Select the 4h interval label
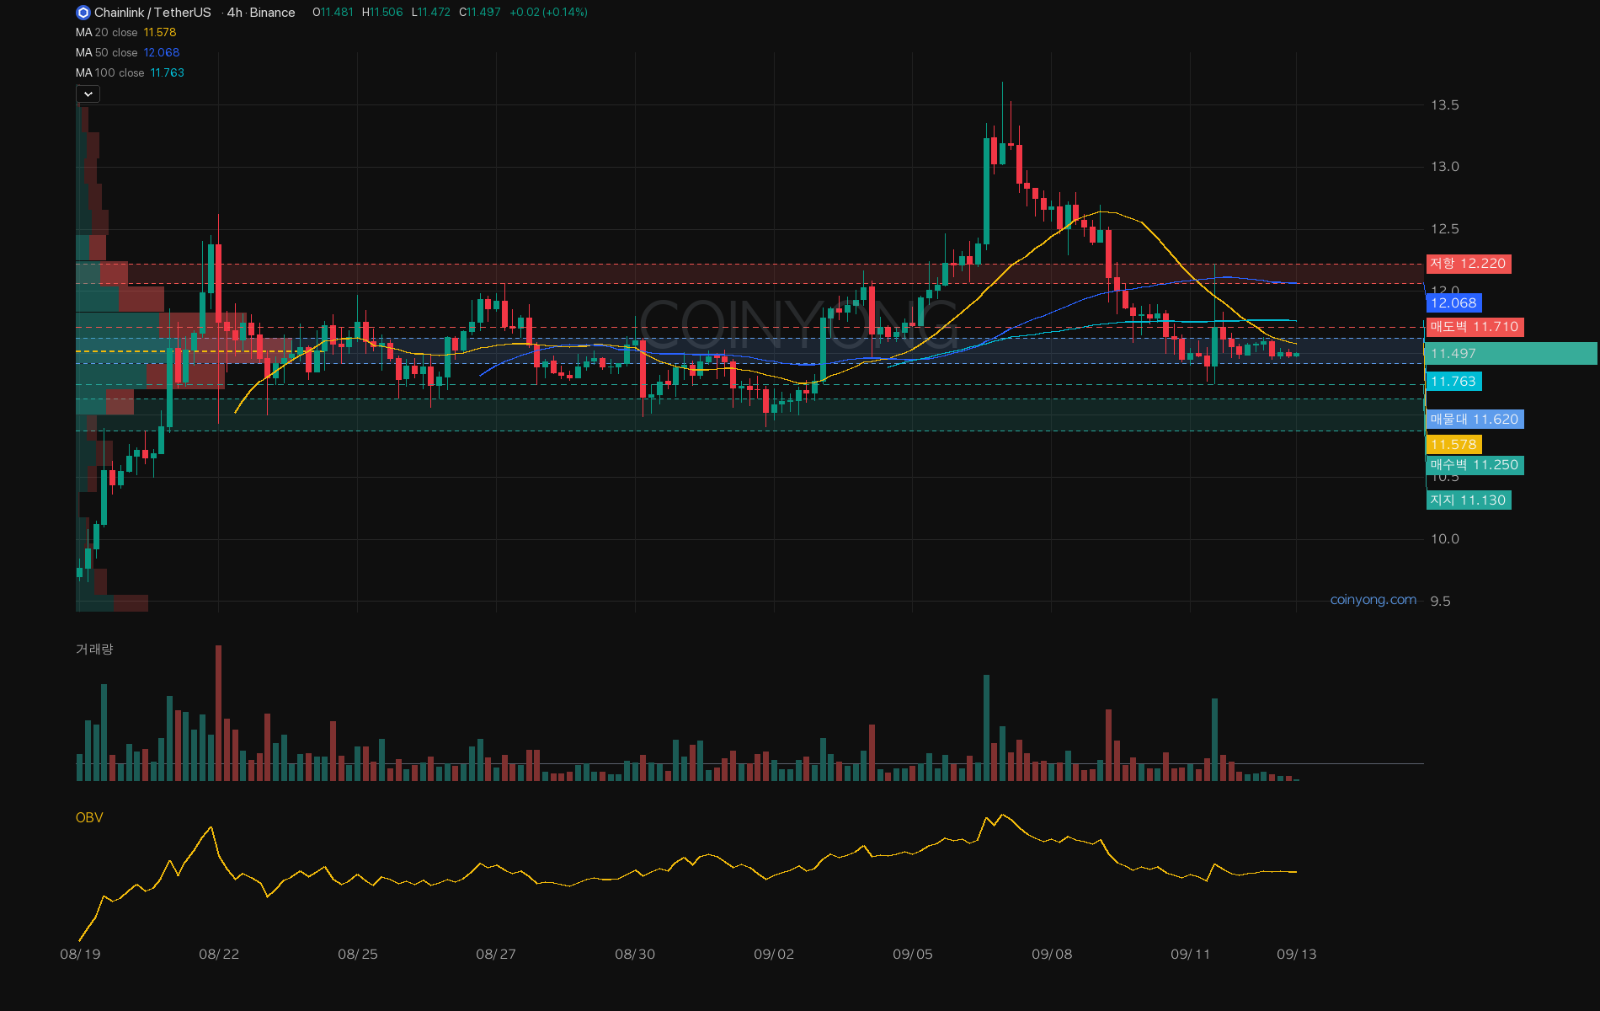1600x1011 pixels. (234, 13)
